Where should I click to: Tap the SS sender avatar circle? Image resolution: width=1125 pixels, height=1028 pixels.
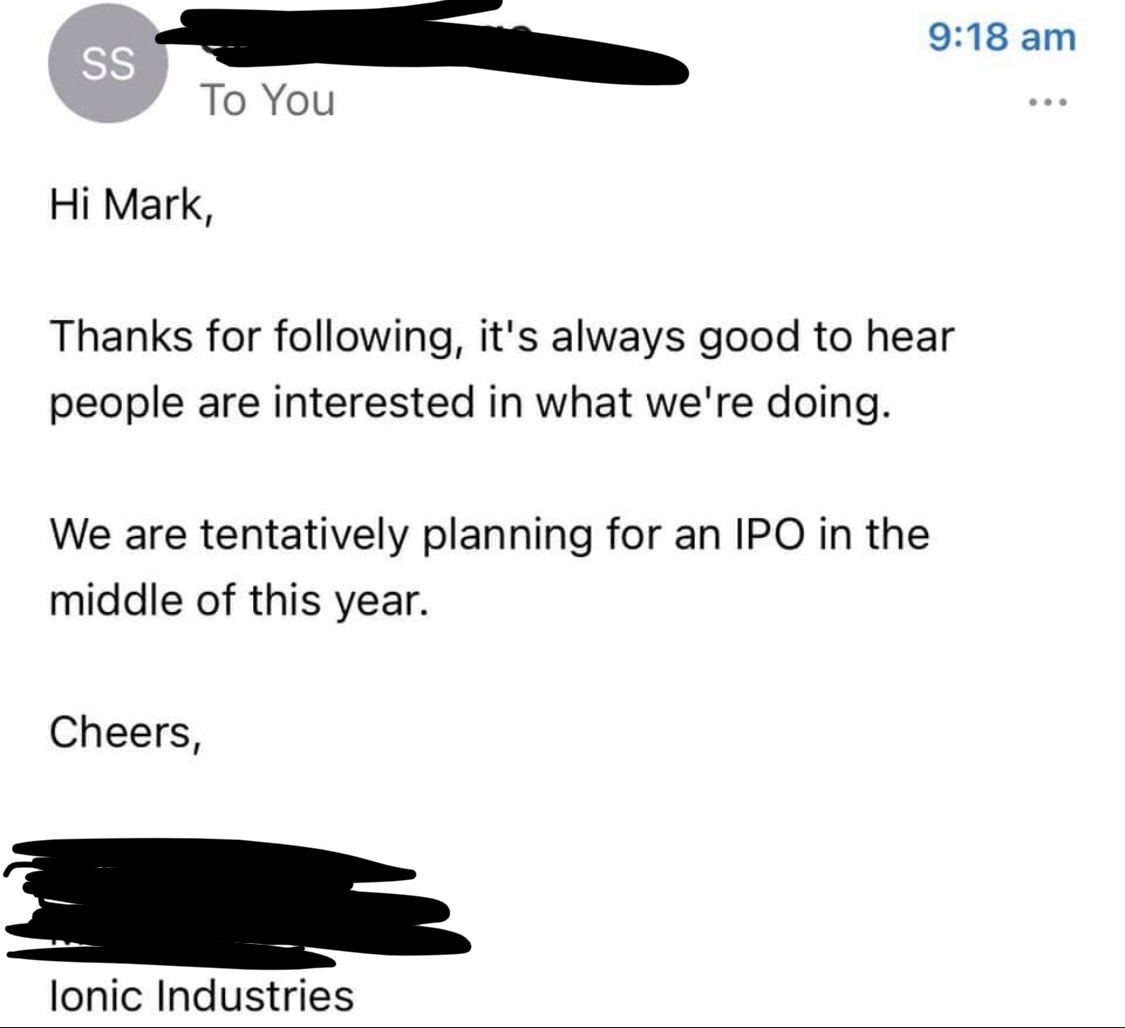tap(108, 64)
